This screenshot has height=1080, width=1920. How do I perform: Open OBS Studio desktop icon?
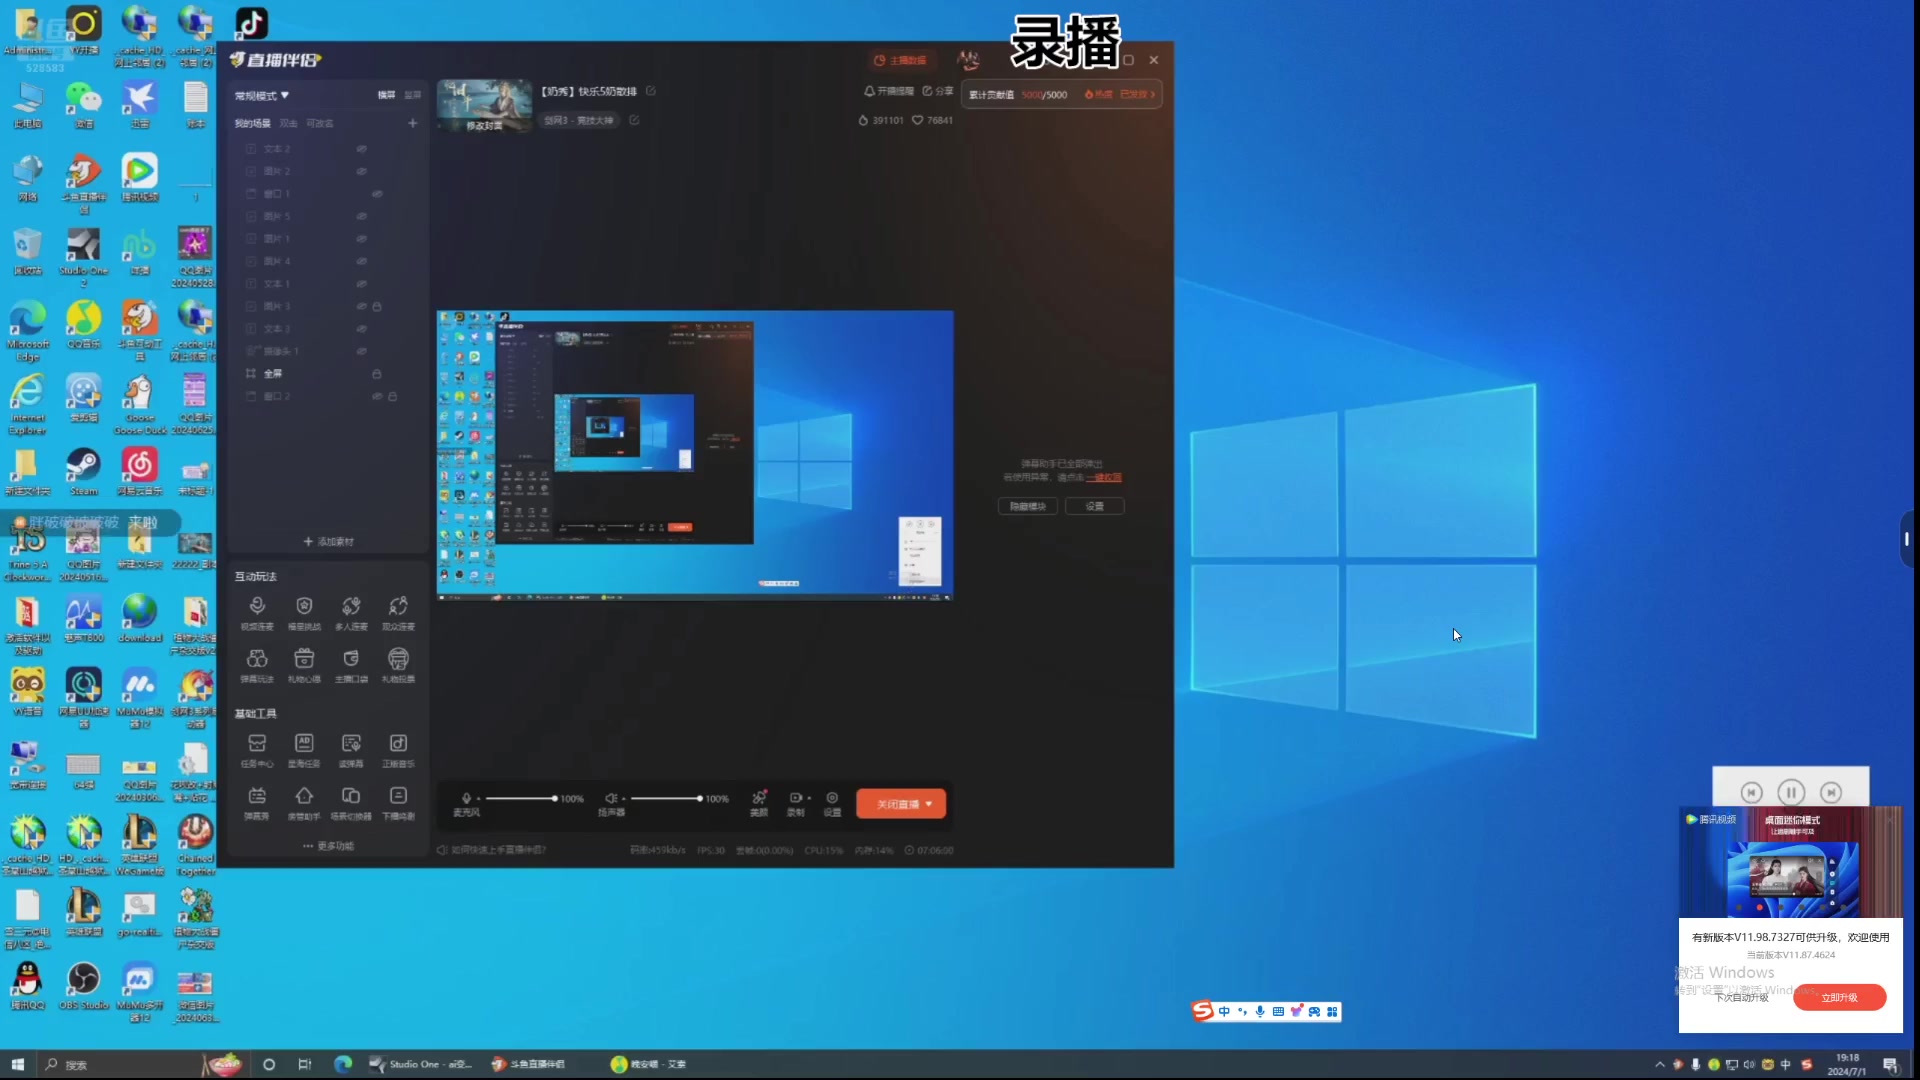click(84, 986)
